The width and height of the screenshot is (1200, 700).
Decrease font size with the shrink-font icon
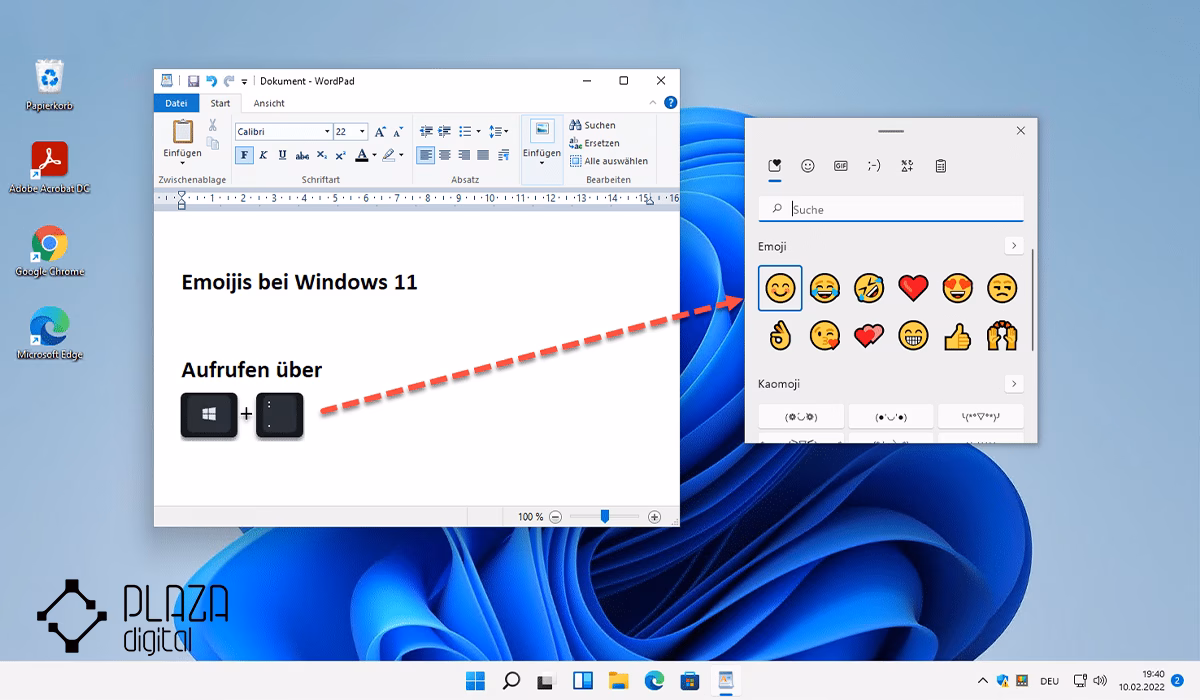coord(398,131)
